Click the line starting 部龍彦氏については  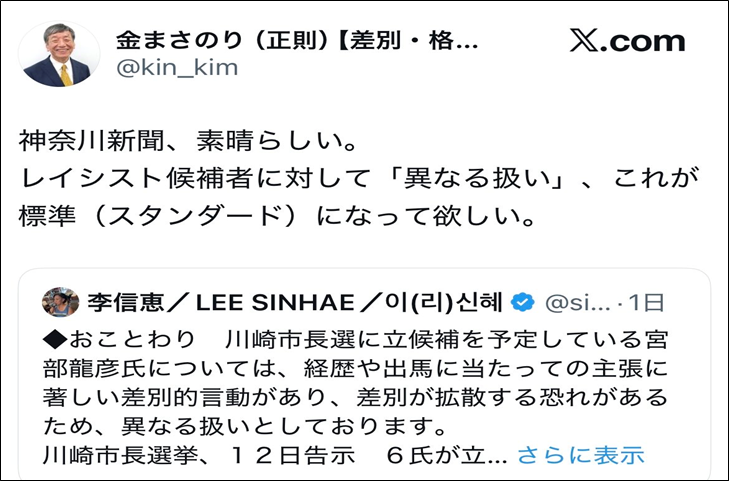355,366
